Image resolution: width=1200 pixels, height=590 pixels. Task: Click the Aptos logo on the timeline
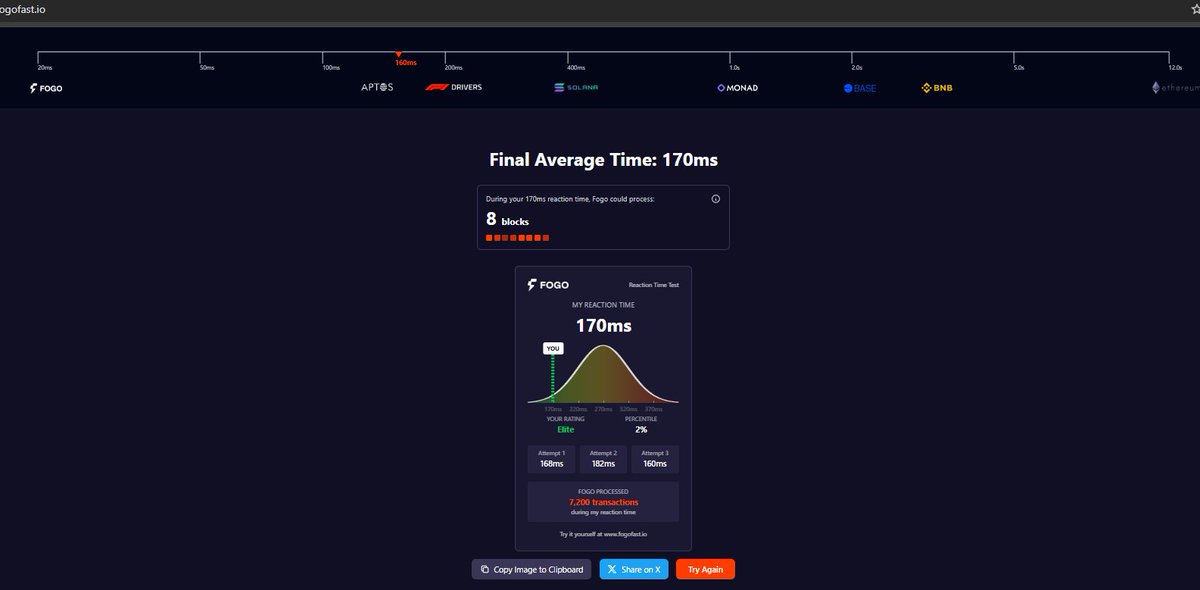coord(377,87)
